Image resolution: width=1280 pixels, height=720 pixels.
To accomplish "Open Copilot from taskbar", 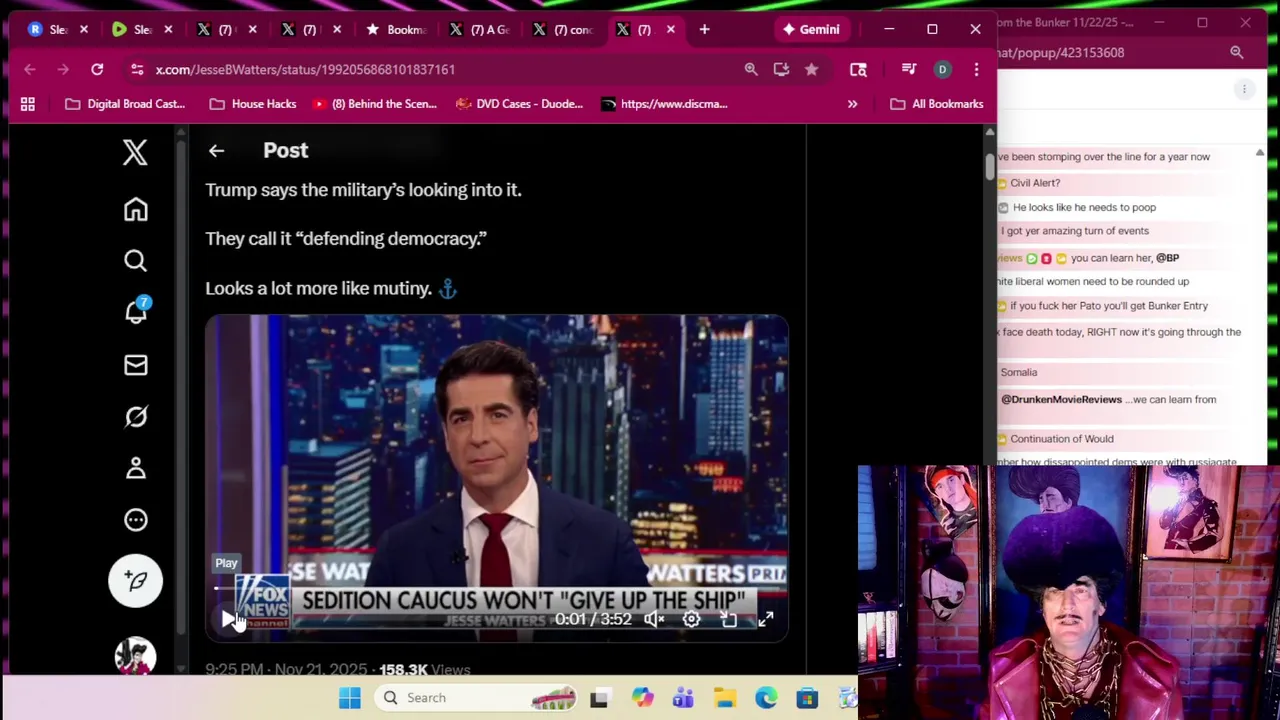I will (x=642, y=698).
